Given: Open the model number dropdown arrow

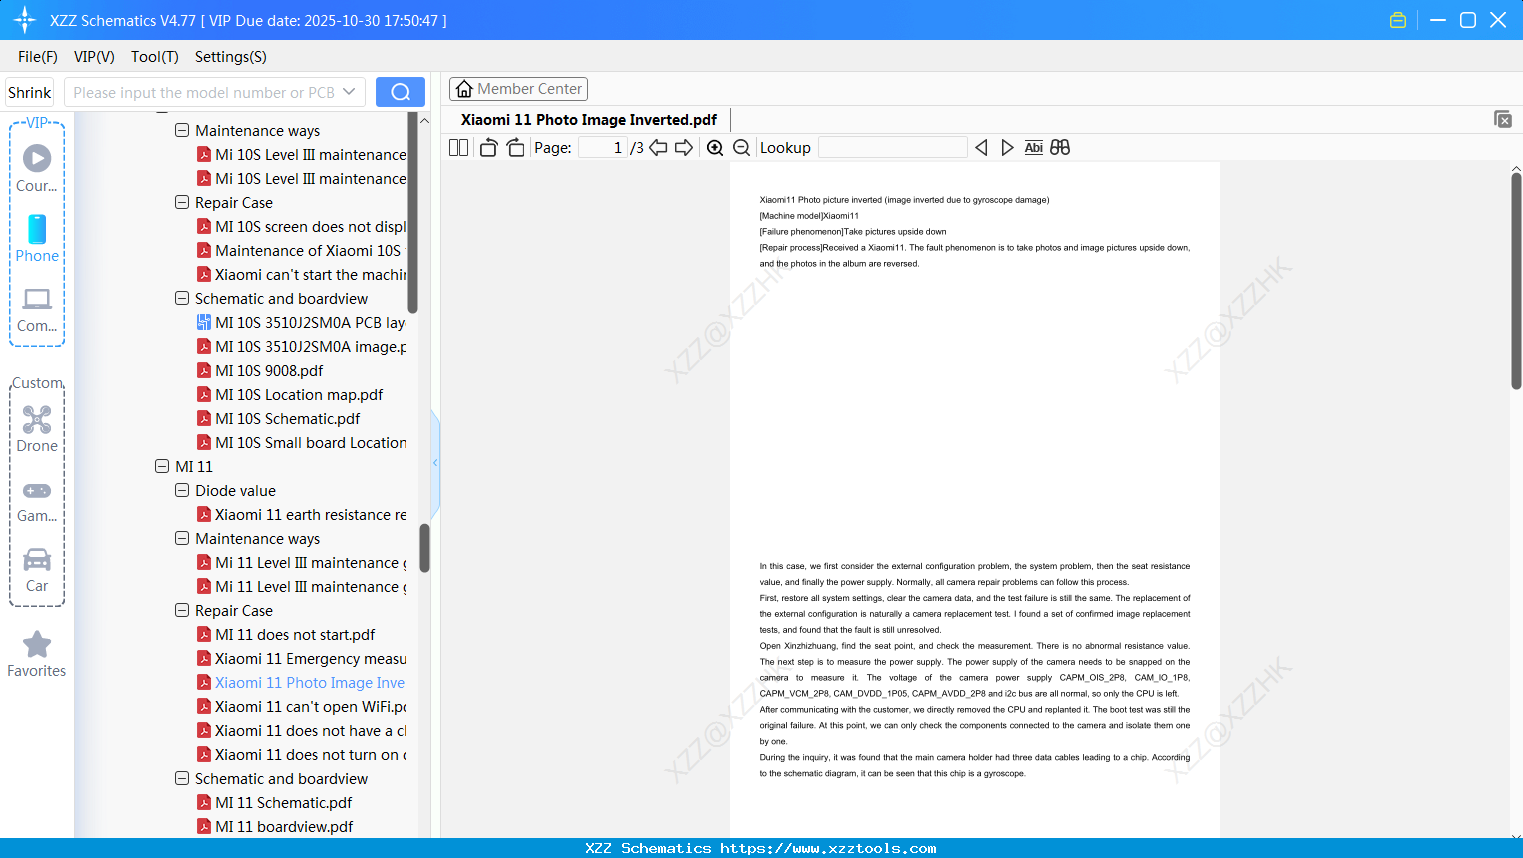Looking at the screenshot, I should coord(349,92).
